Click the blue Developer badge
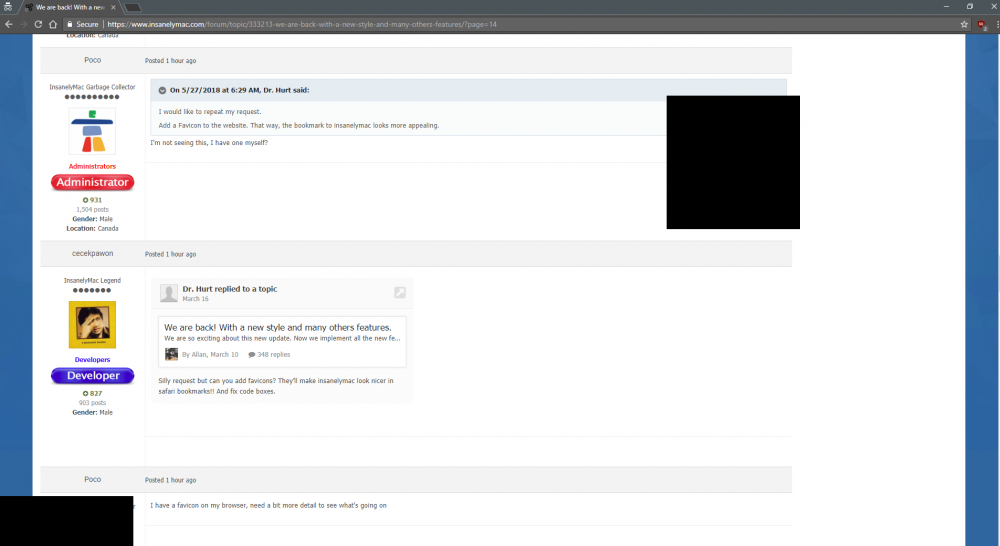The image size is (1000, 546). coord(92,376)
